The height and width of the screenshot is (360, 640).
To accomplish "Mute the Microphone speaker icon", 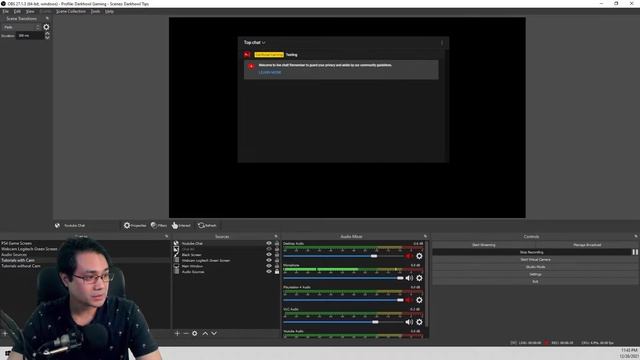I will 409,278.
